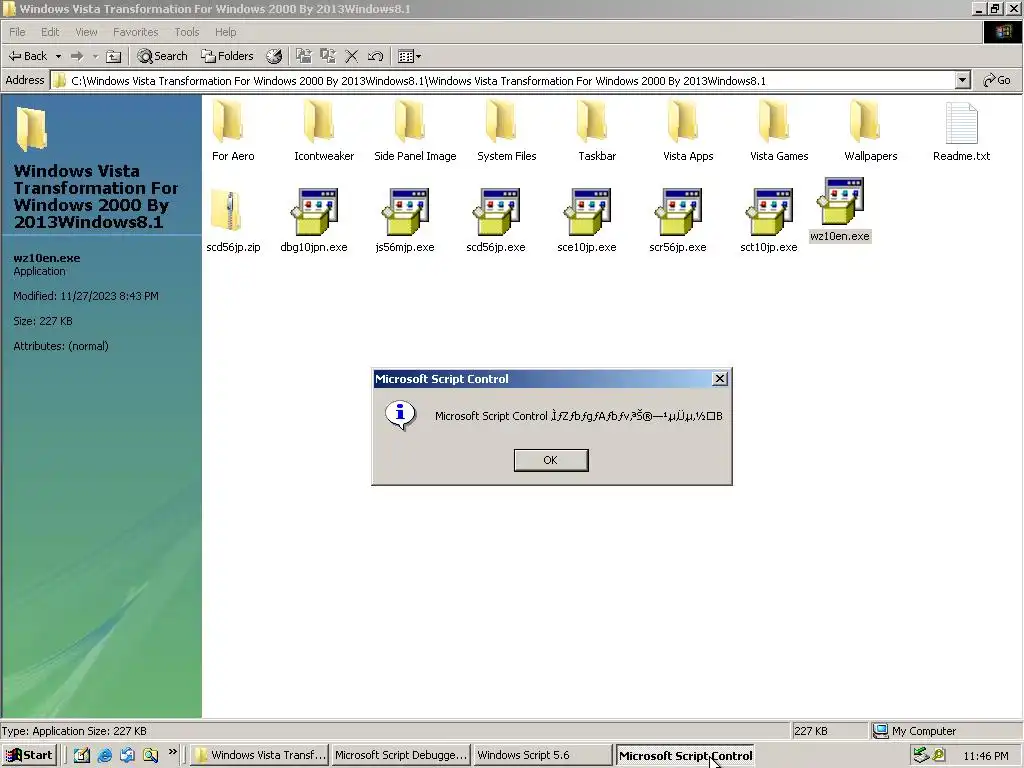This screenshot has width=1024, height=768.
Task: Click the Windows flag logo throbber
Action: 1002,32
